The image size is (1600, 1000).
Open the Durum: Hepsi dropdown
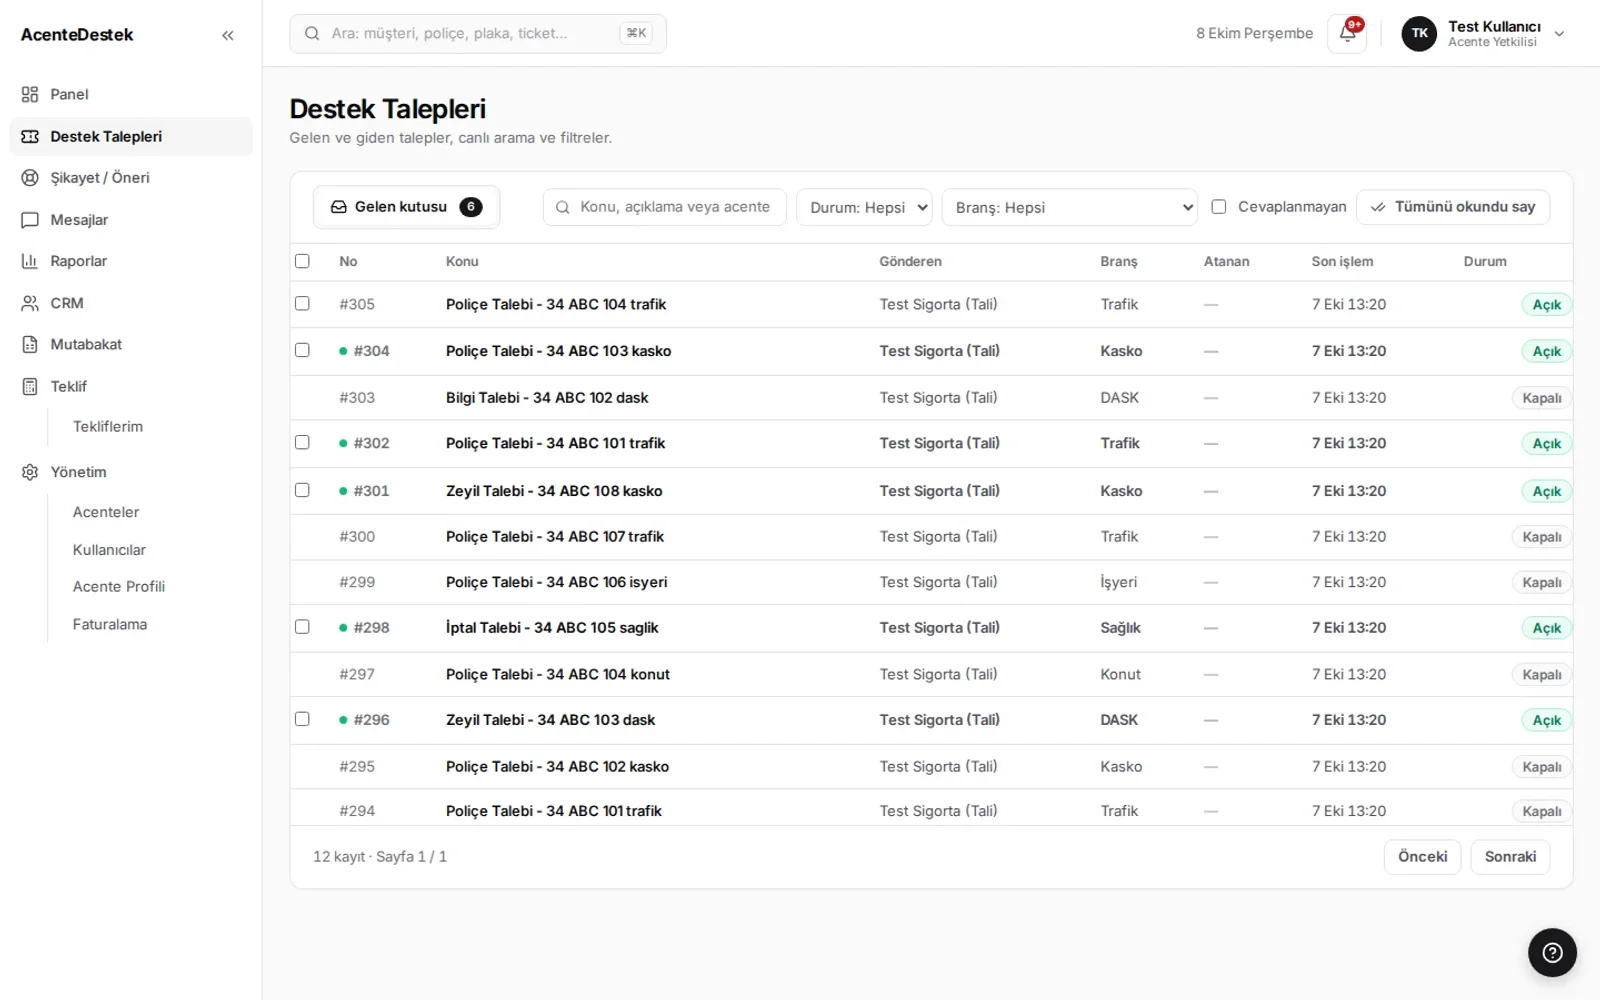[864, 207]
